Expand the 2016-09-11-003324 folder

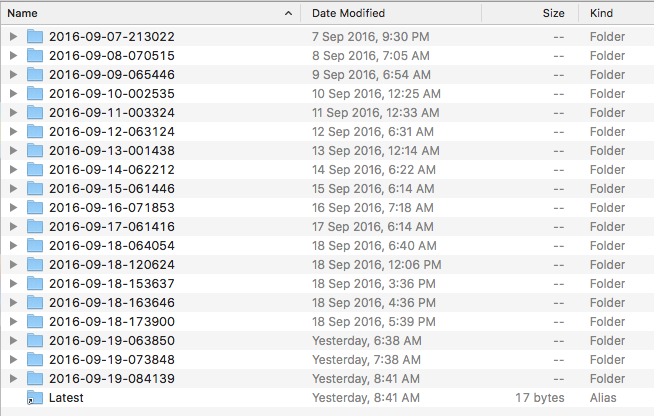coord(13,113)
